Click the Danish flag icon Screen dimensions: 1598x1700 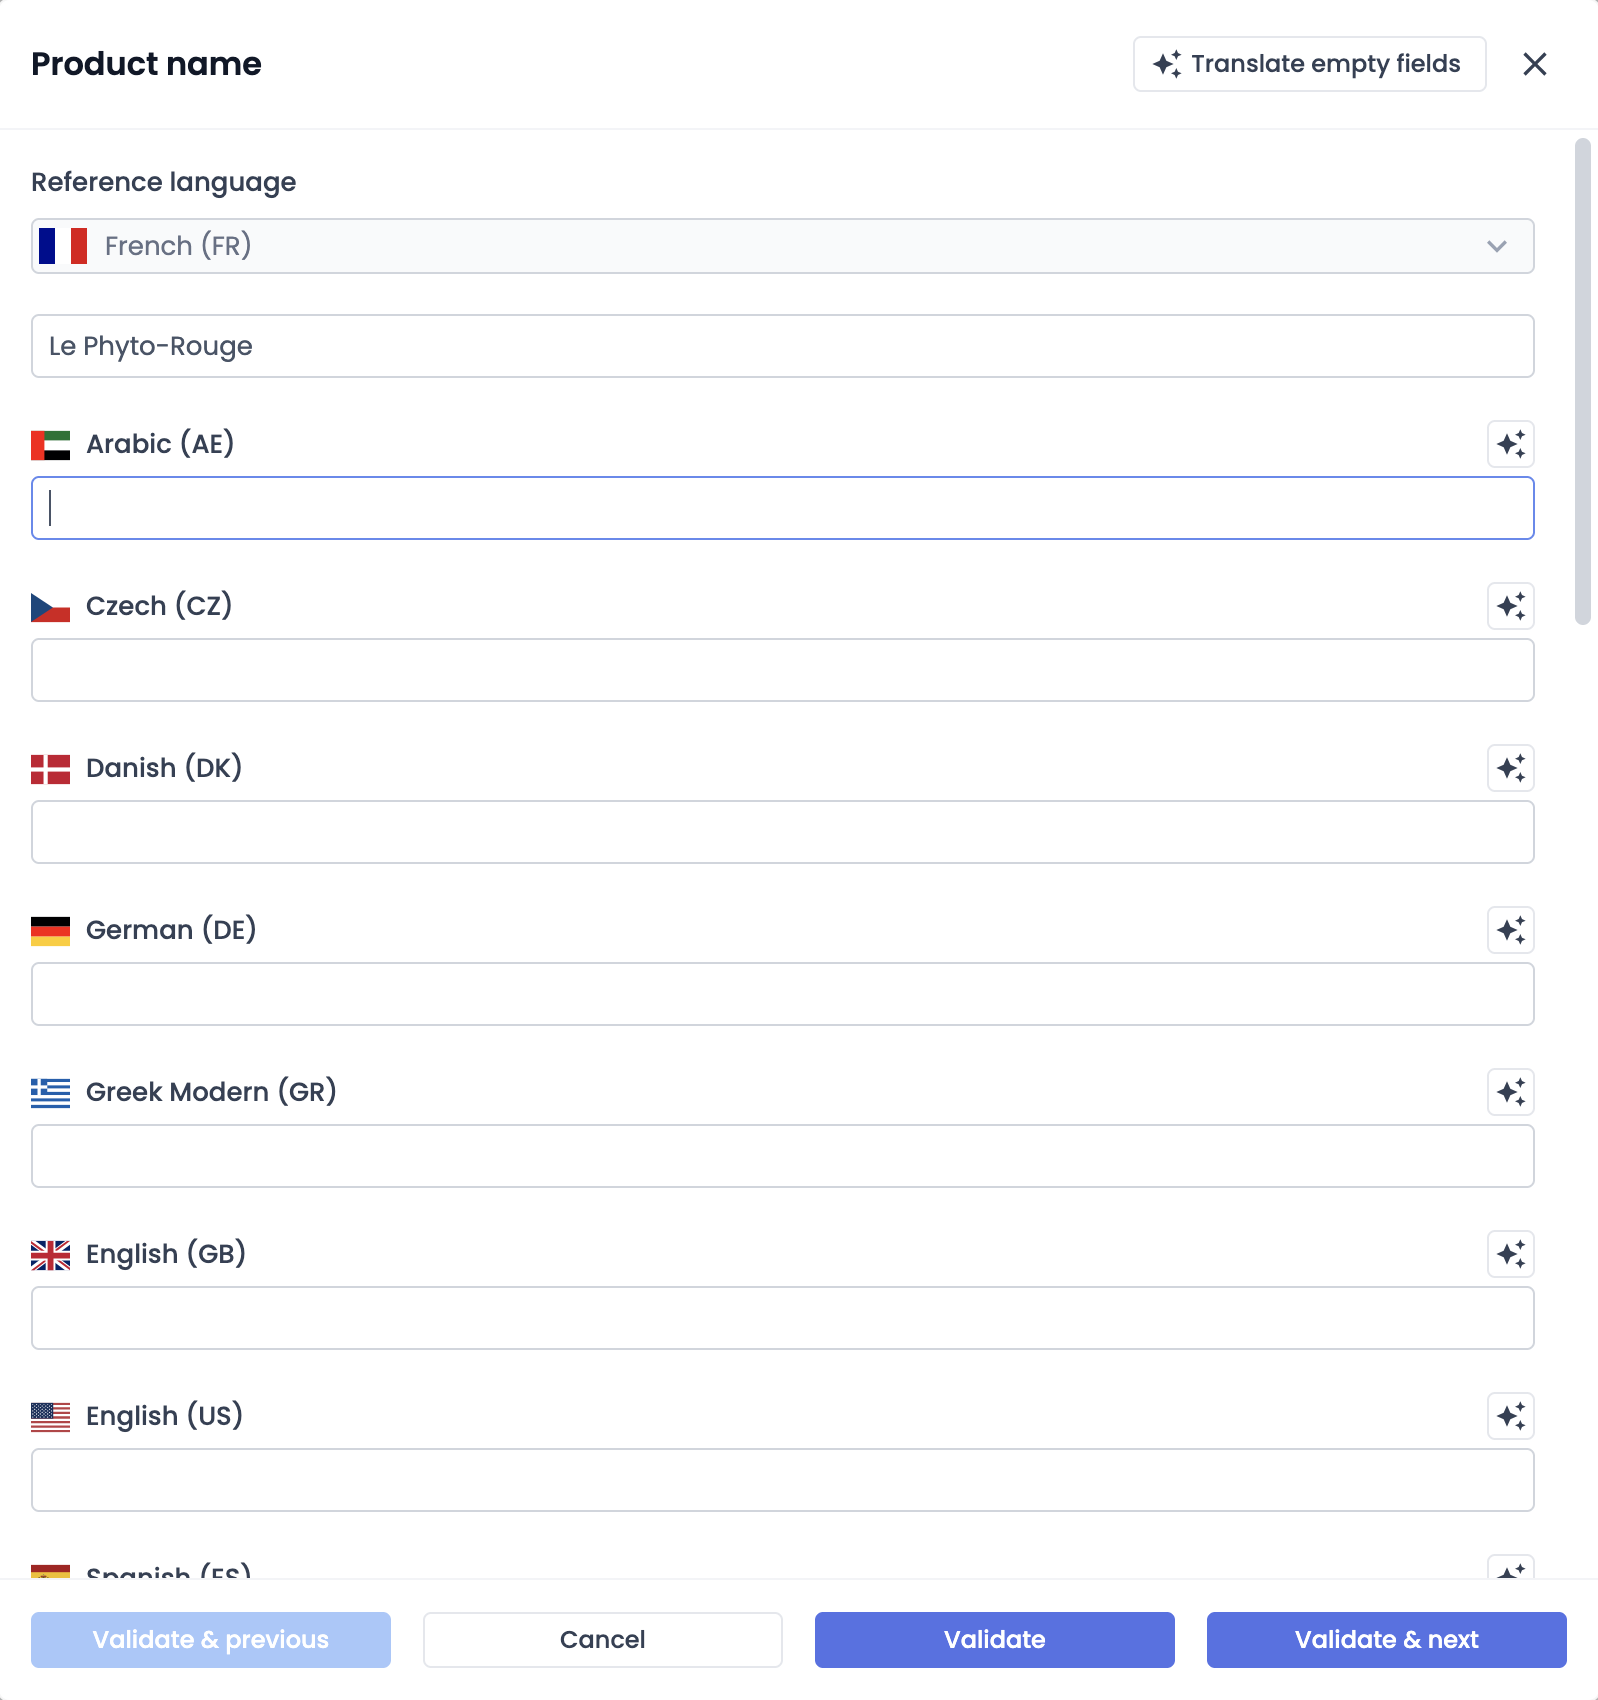pos(50,768)
